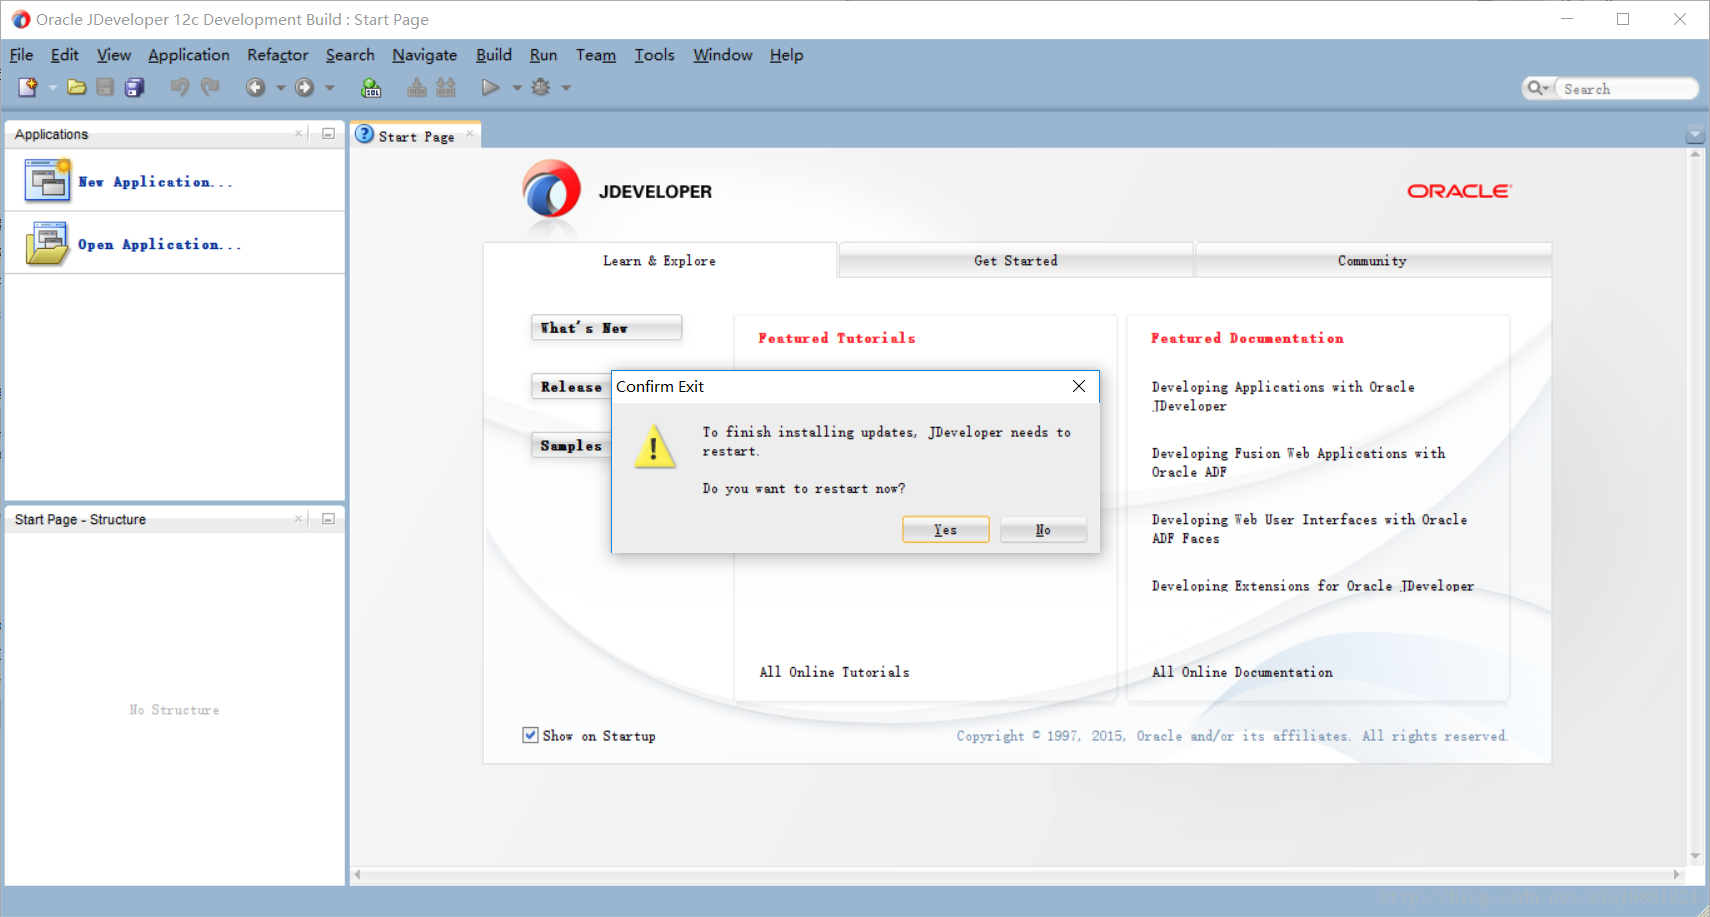Screen dimensions: 1710x917
Task: Click the Rebuild (double arrow build) icon
Action: [446, 88]
